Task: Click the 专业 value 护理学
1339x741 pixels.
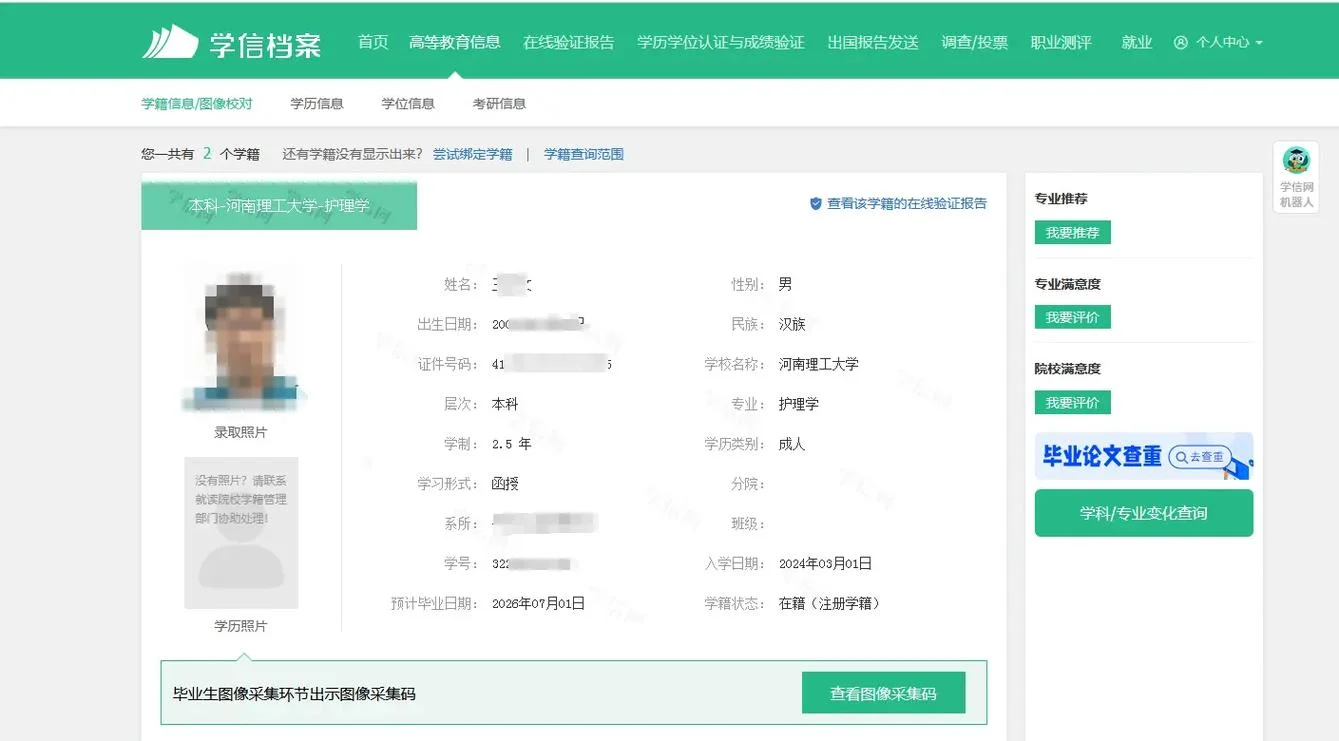Action: [x=799, y=404]
